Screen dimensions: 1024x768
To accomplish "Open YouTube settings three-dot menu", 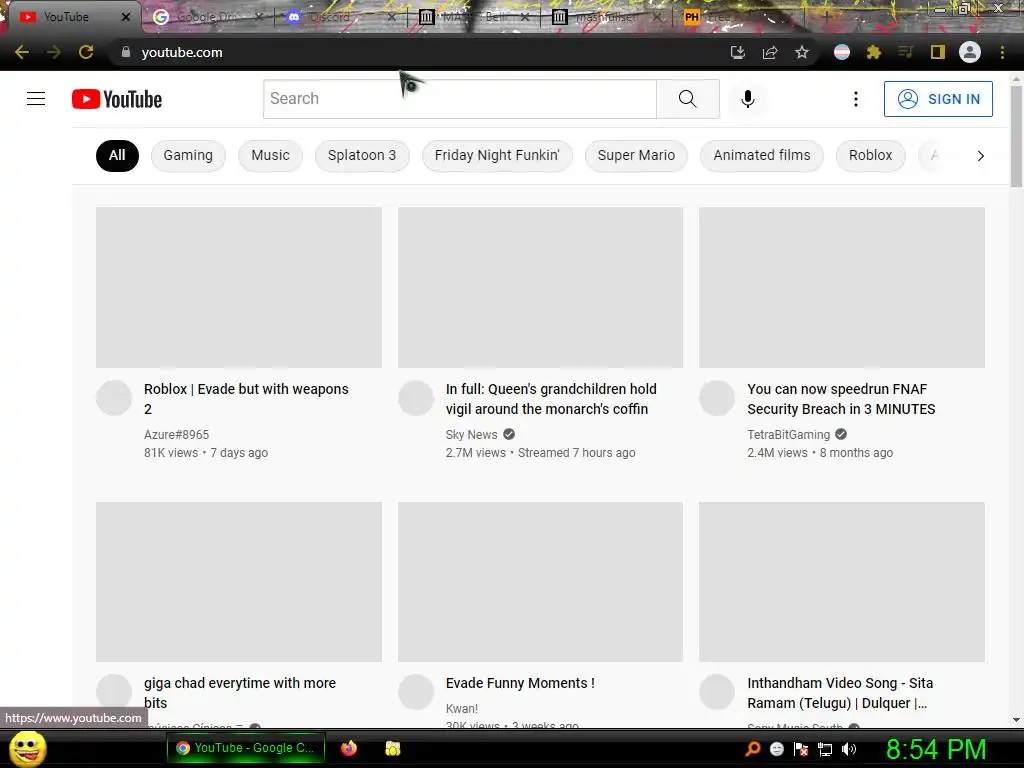I will pyautogui.click(x=856, y=99).
